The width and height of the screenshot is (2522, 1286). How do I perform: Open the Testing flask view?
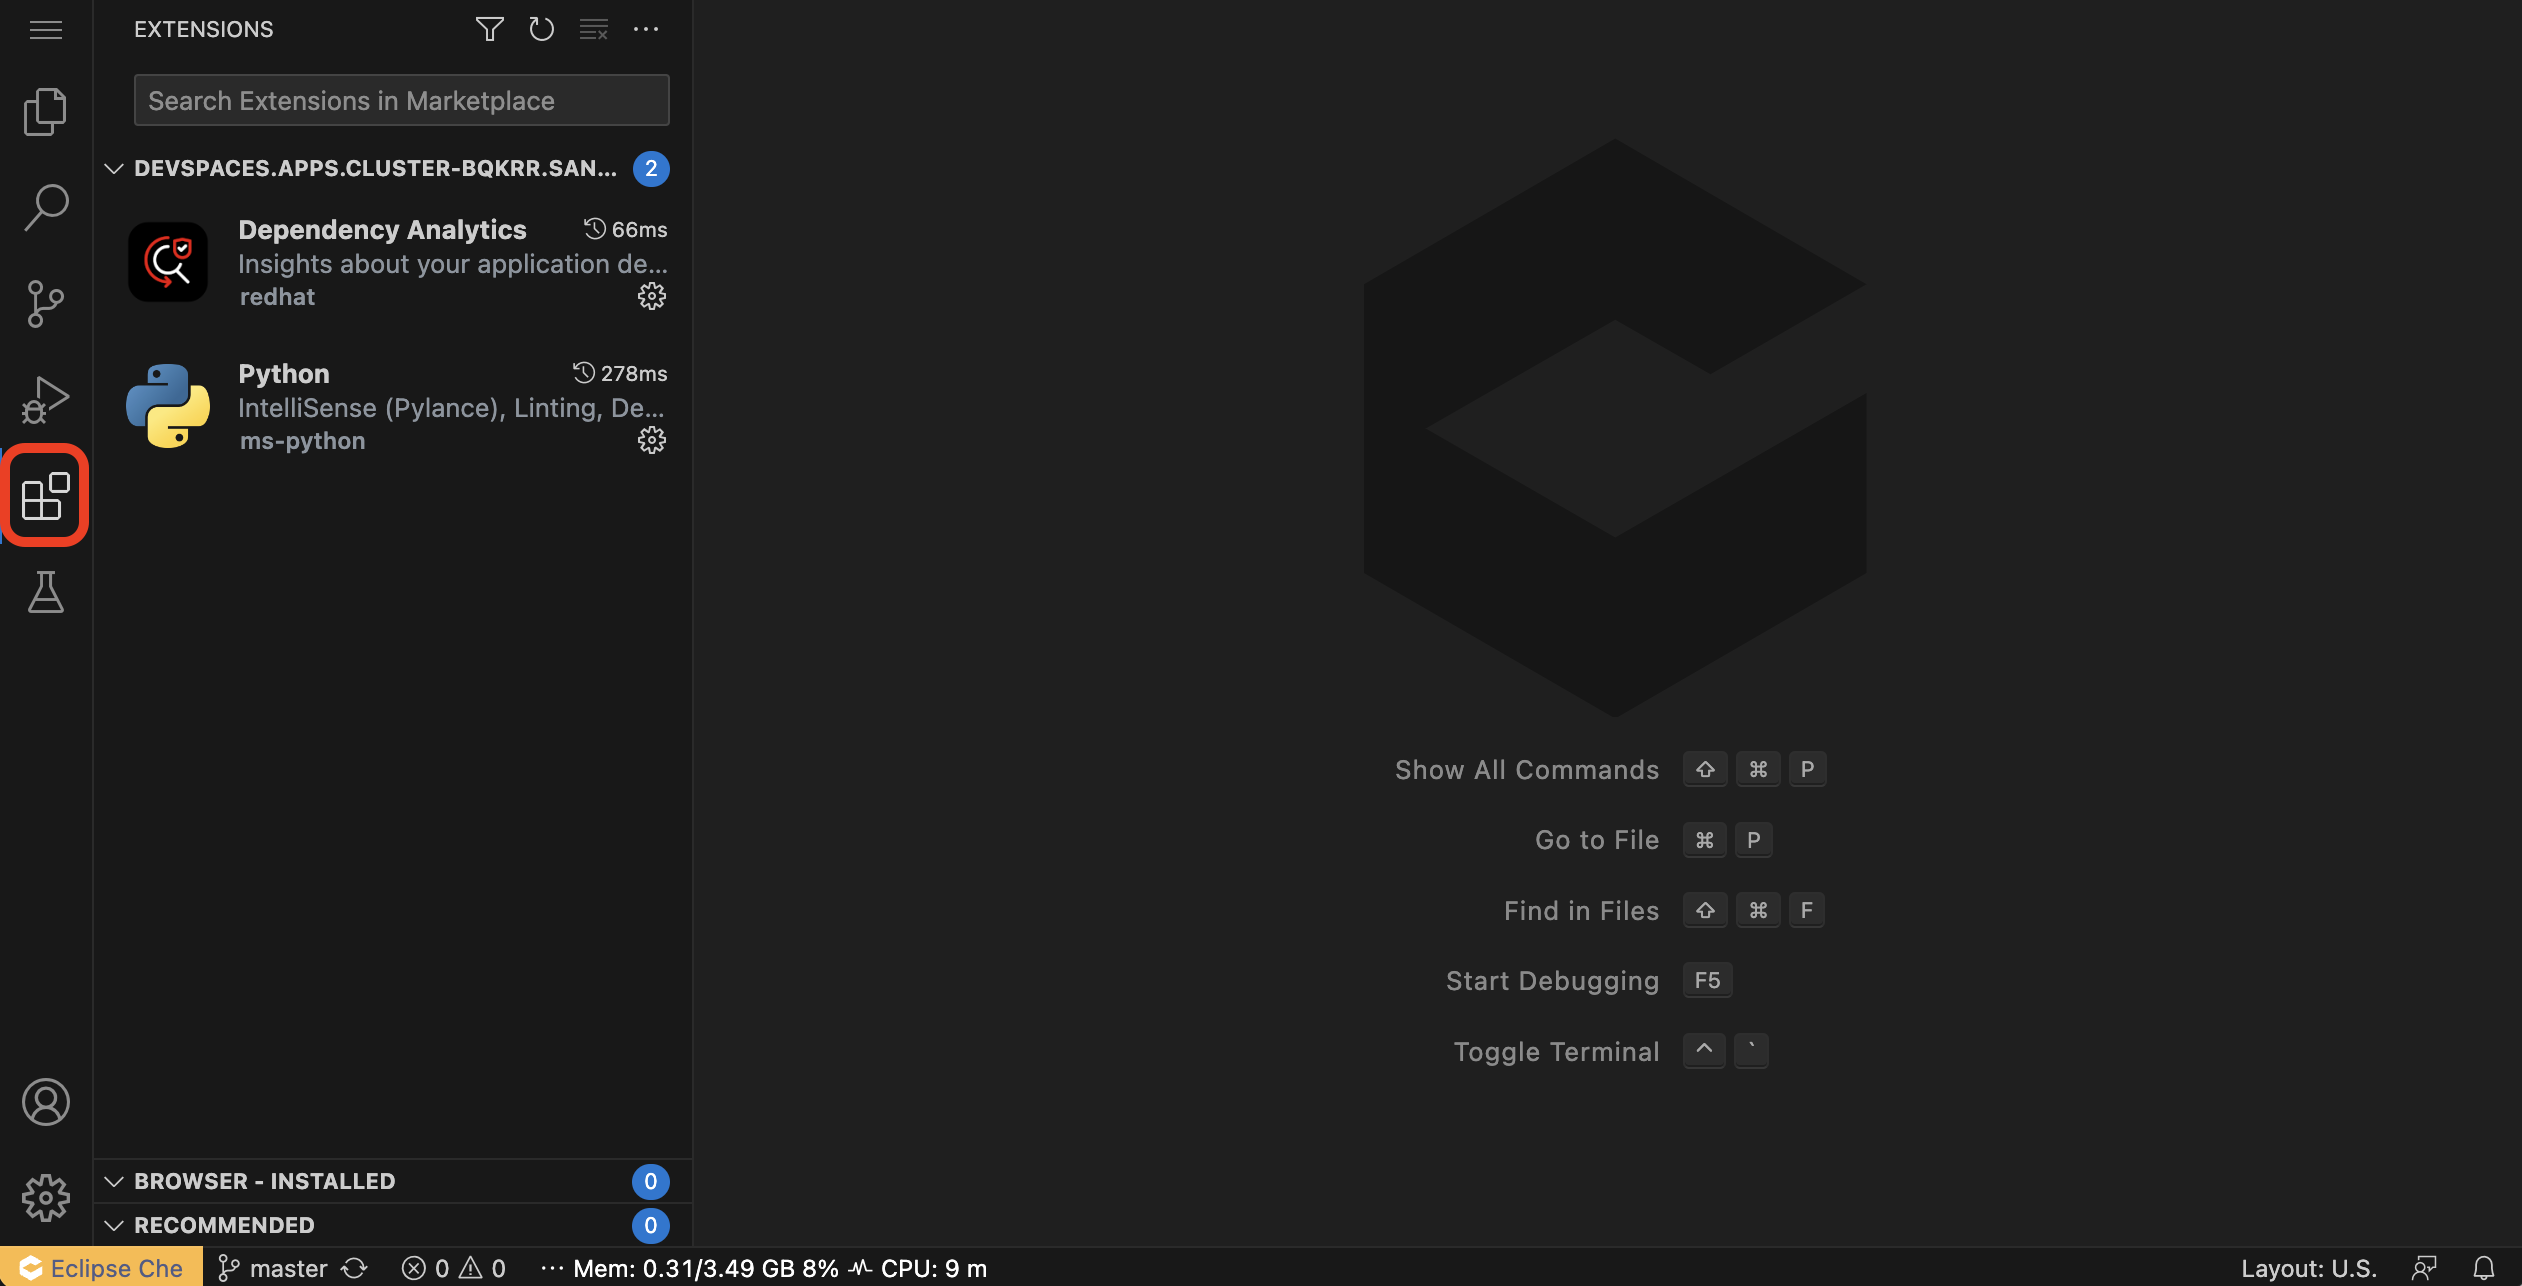(46, 592)
